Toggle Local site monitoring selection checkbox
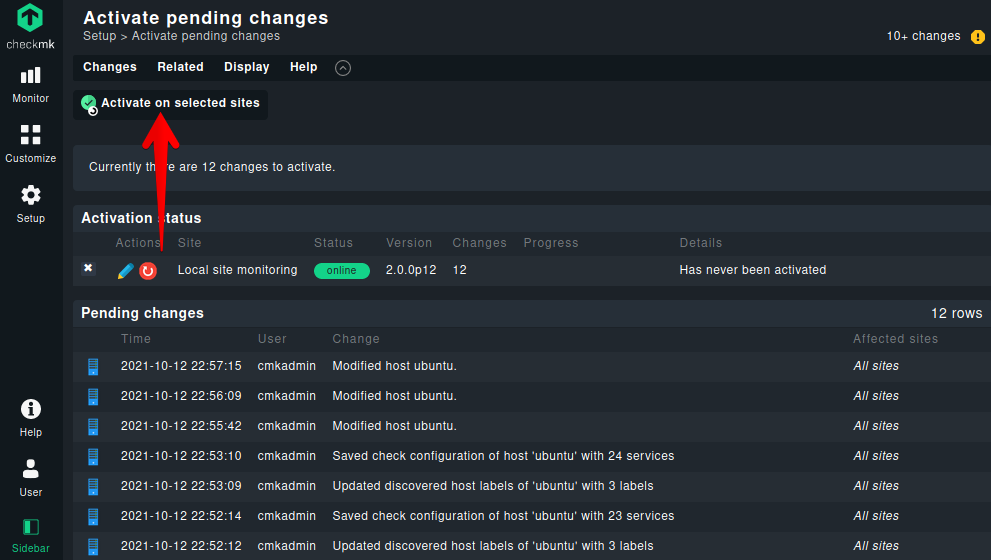The height and width of the screenshot is (560, 991). [x=88, y=268]
